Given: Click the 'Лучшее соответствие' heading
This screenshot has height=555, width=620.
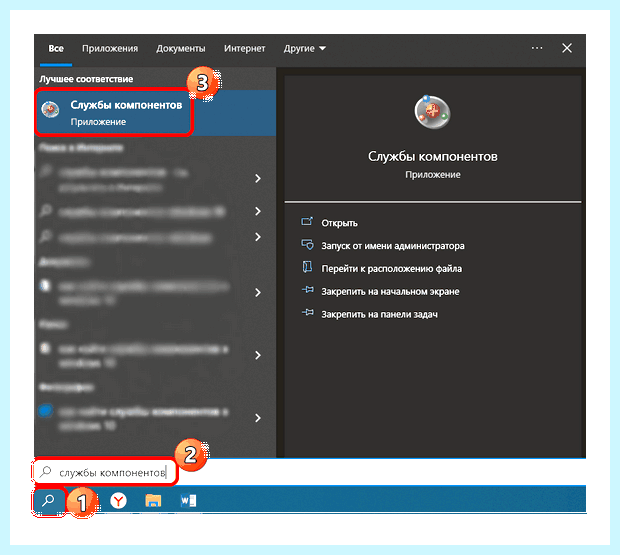Looking at the screenshot, I should pyautogui.click(x=86, y=79).
